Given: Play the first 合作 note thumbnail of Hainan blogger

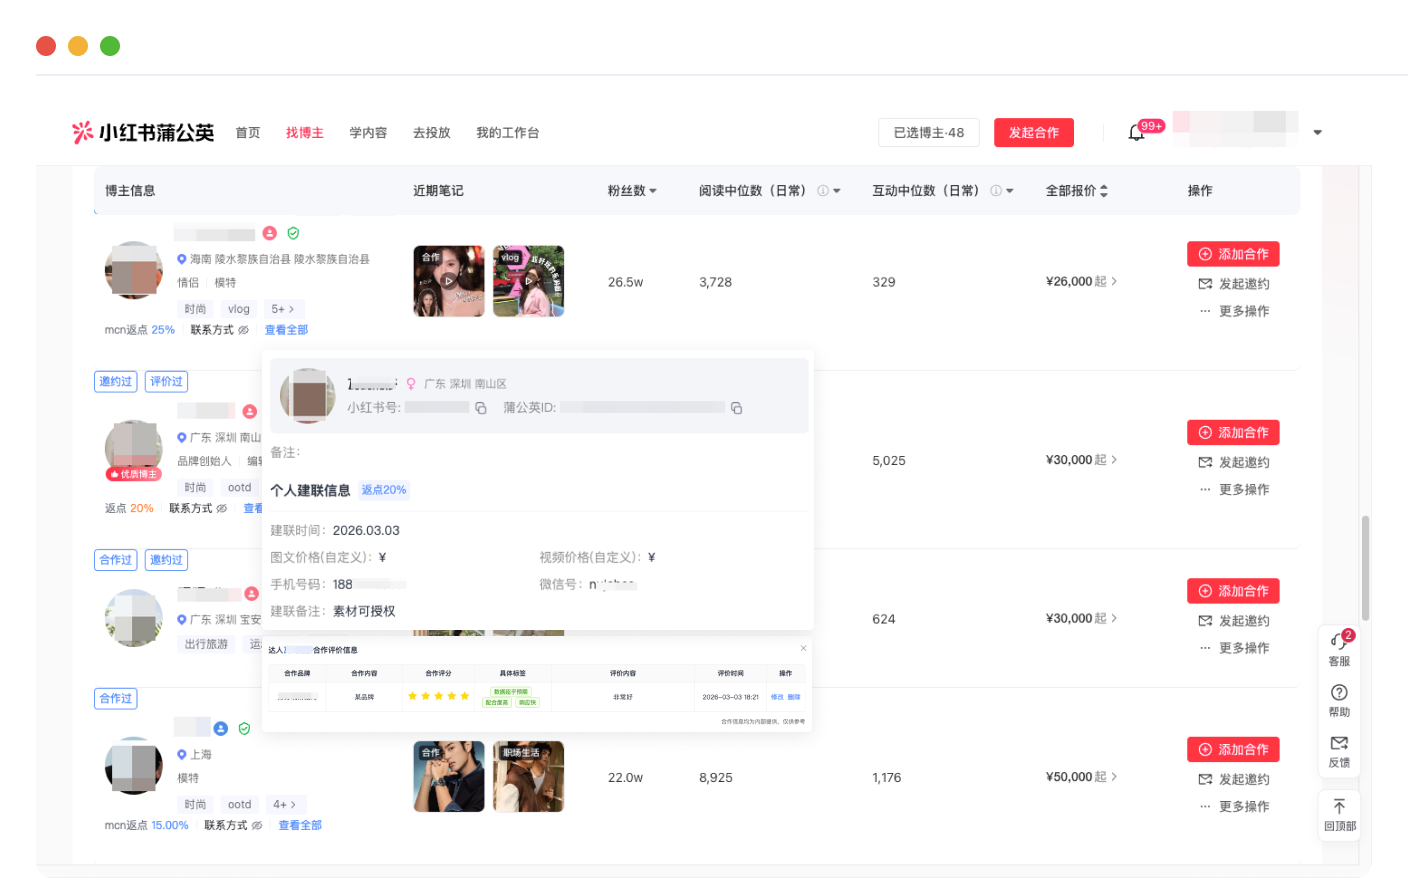Looking at the screenshot, I should pos(449,281).
